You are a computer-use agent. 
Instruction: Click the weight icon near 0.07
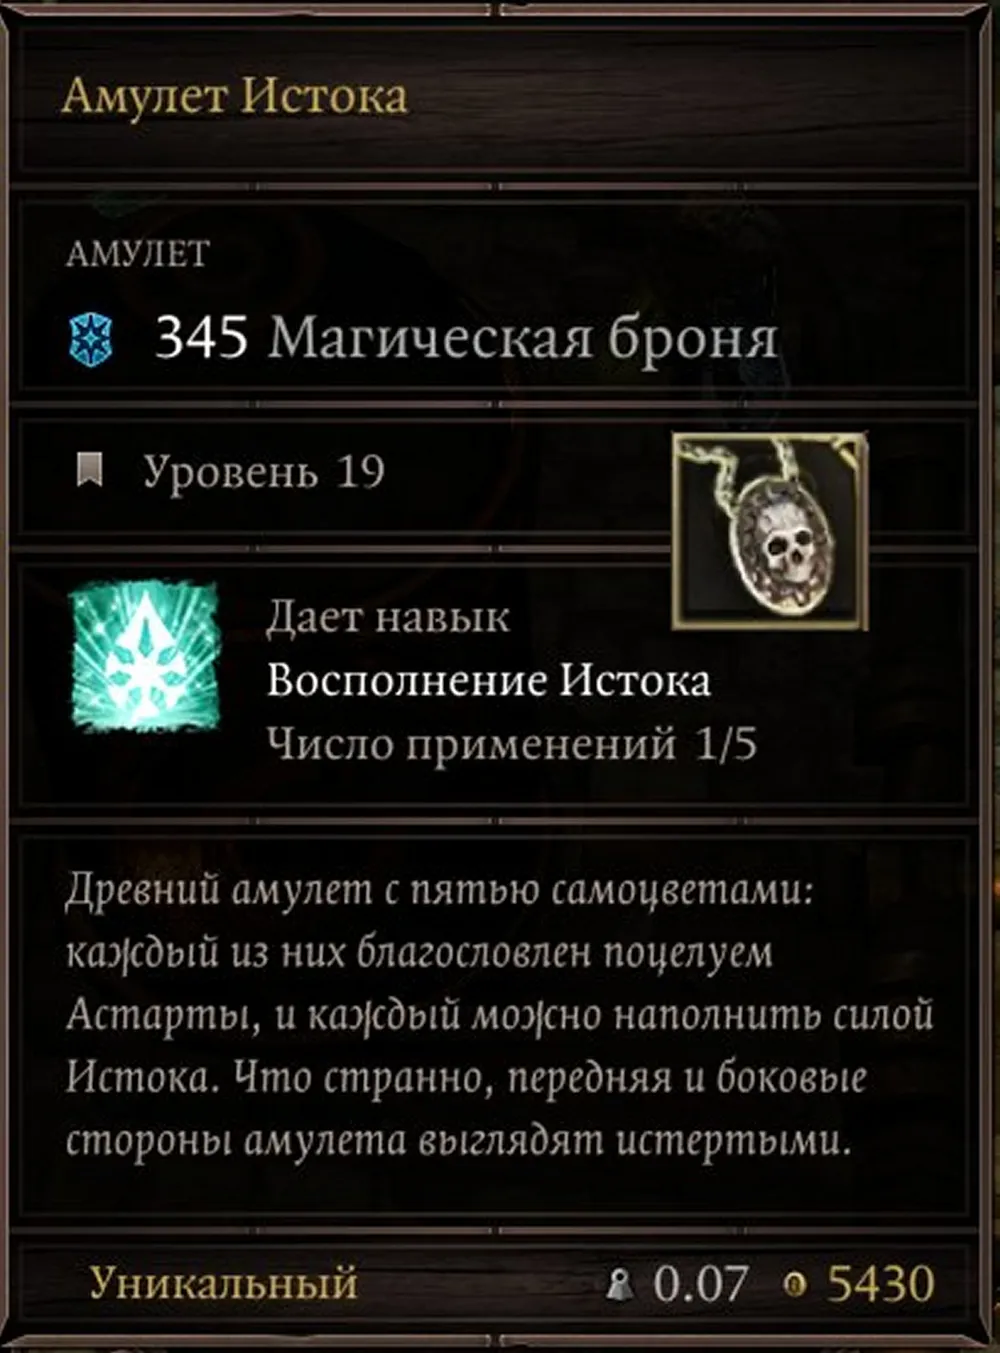tap(620, 1283)
